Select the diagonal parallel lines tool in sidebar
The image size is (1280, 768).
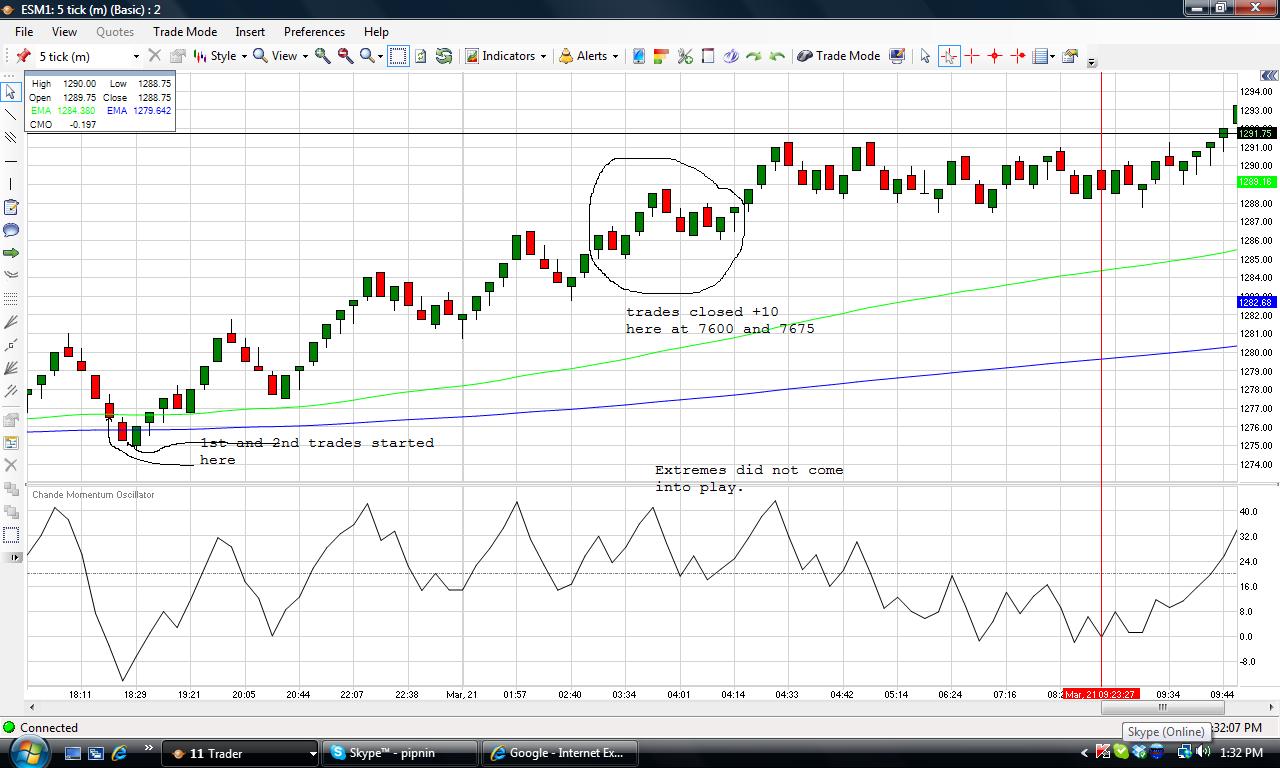click(11, 392)
